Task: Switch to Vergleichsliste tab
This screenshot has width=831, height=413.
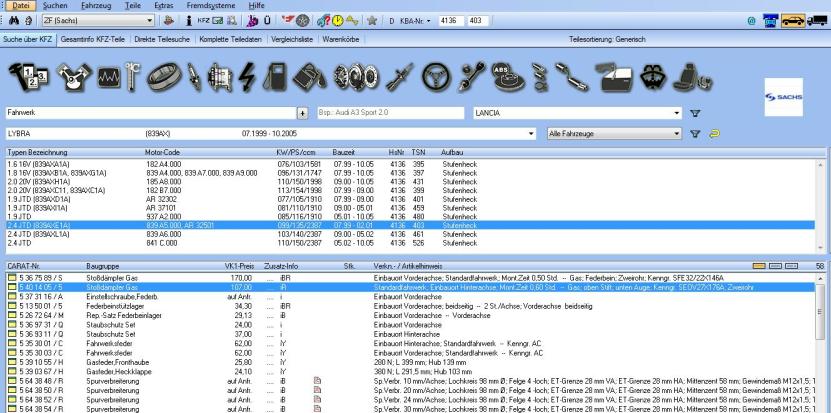Action: [x=292, y=39]
